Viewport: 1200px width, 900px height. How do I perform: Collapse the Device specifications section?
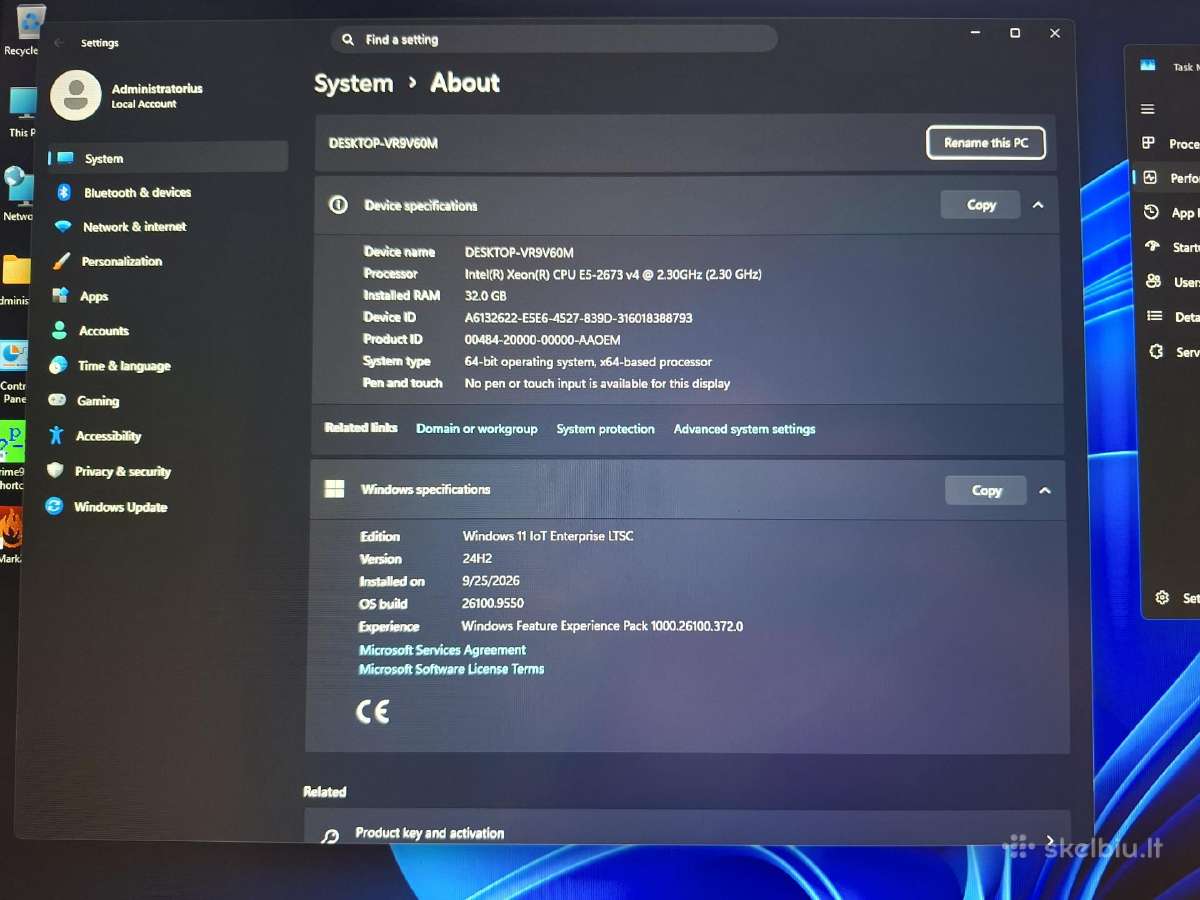point(1038,205)
